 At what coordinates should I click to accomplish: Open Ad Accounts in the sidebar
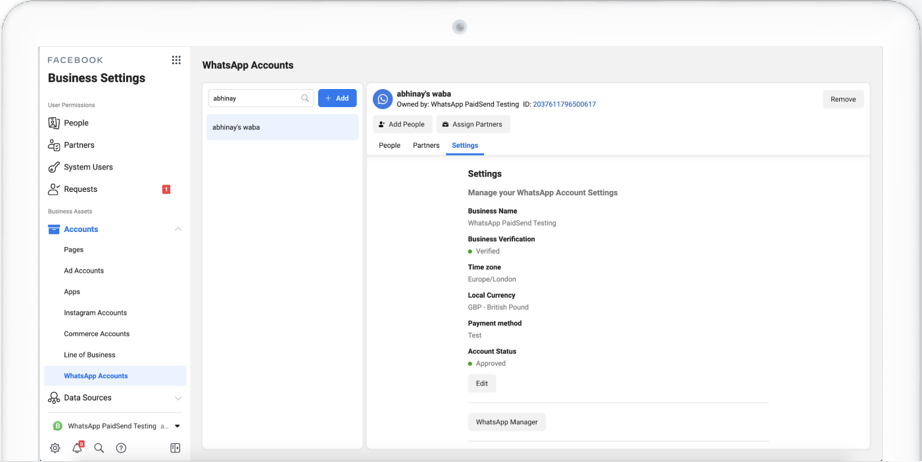click(83, 271)
